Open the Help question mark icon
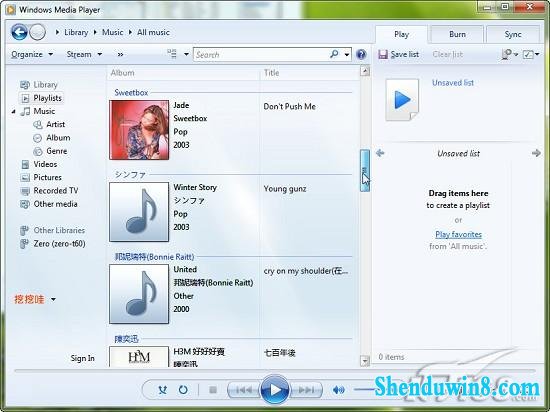The image size is (550, 412). [361, 54]
